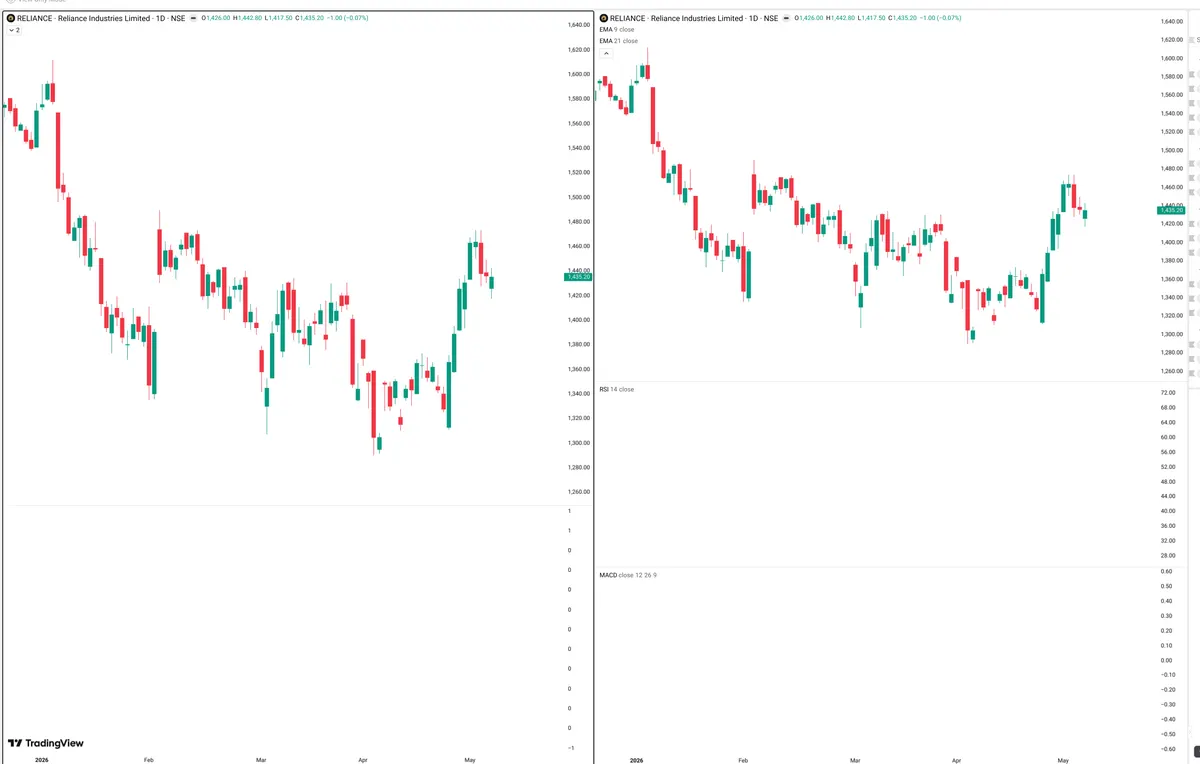
Task: Click the MACD scale value 0.60
Action: 1166,571
